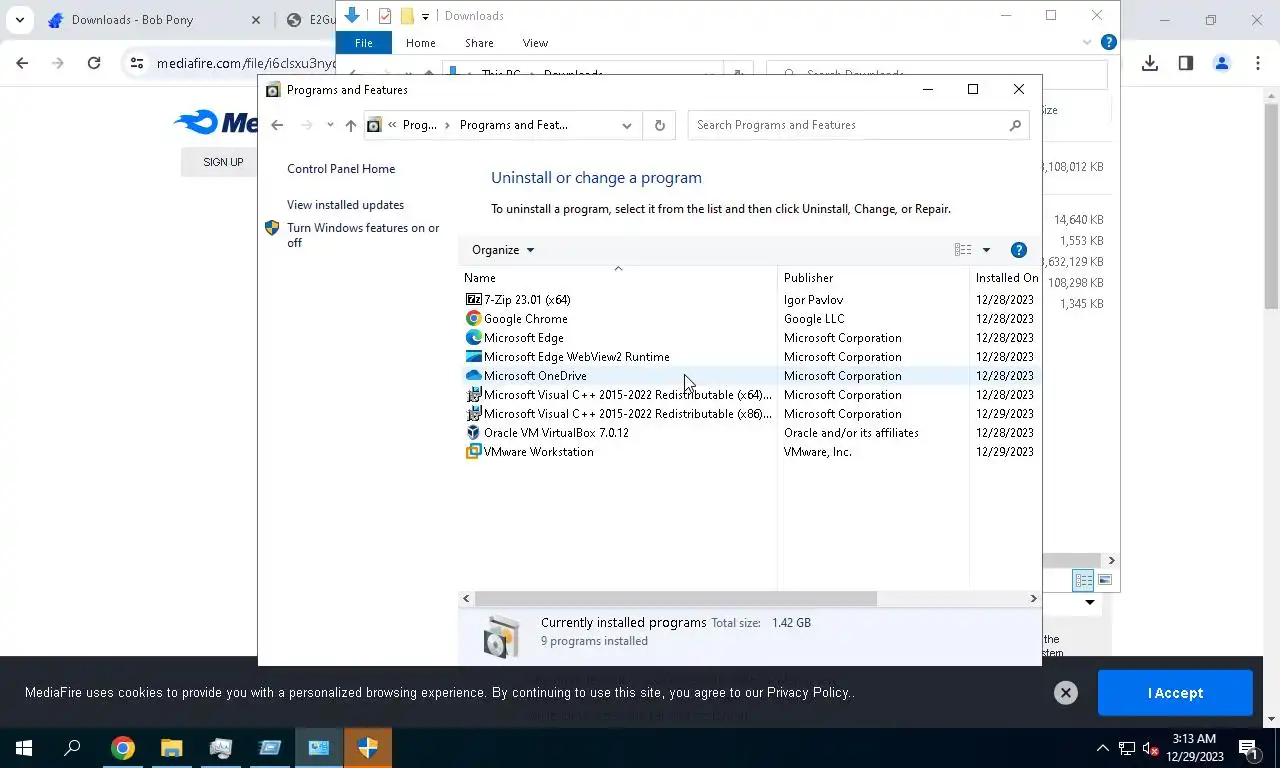Select the Visual C++ (x86) redistributable icon
The image size is (1280, 768).
point(474,414)
